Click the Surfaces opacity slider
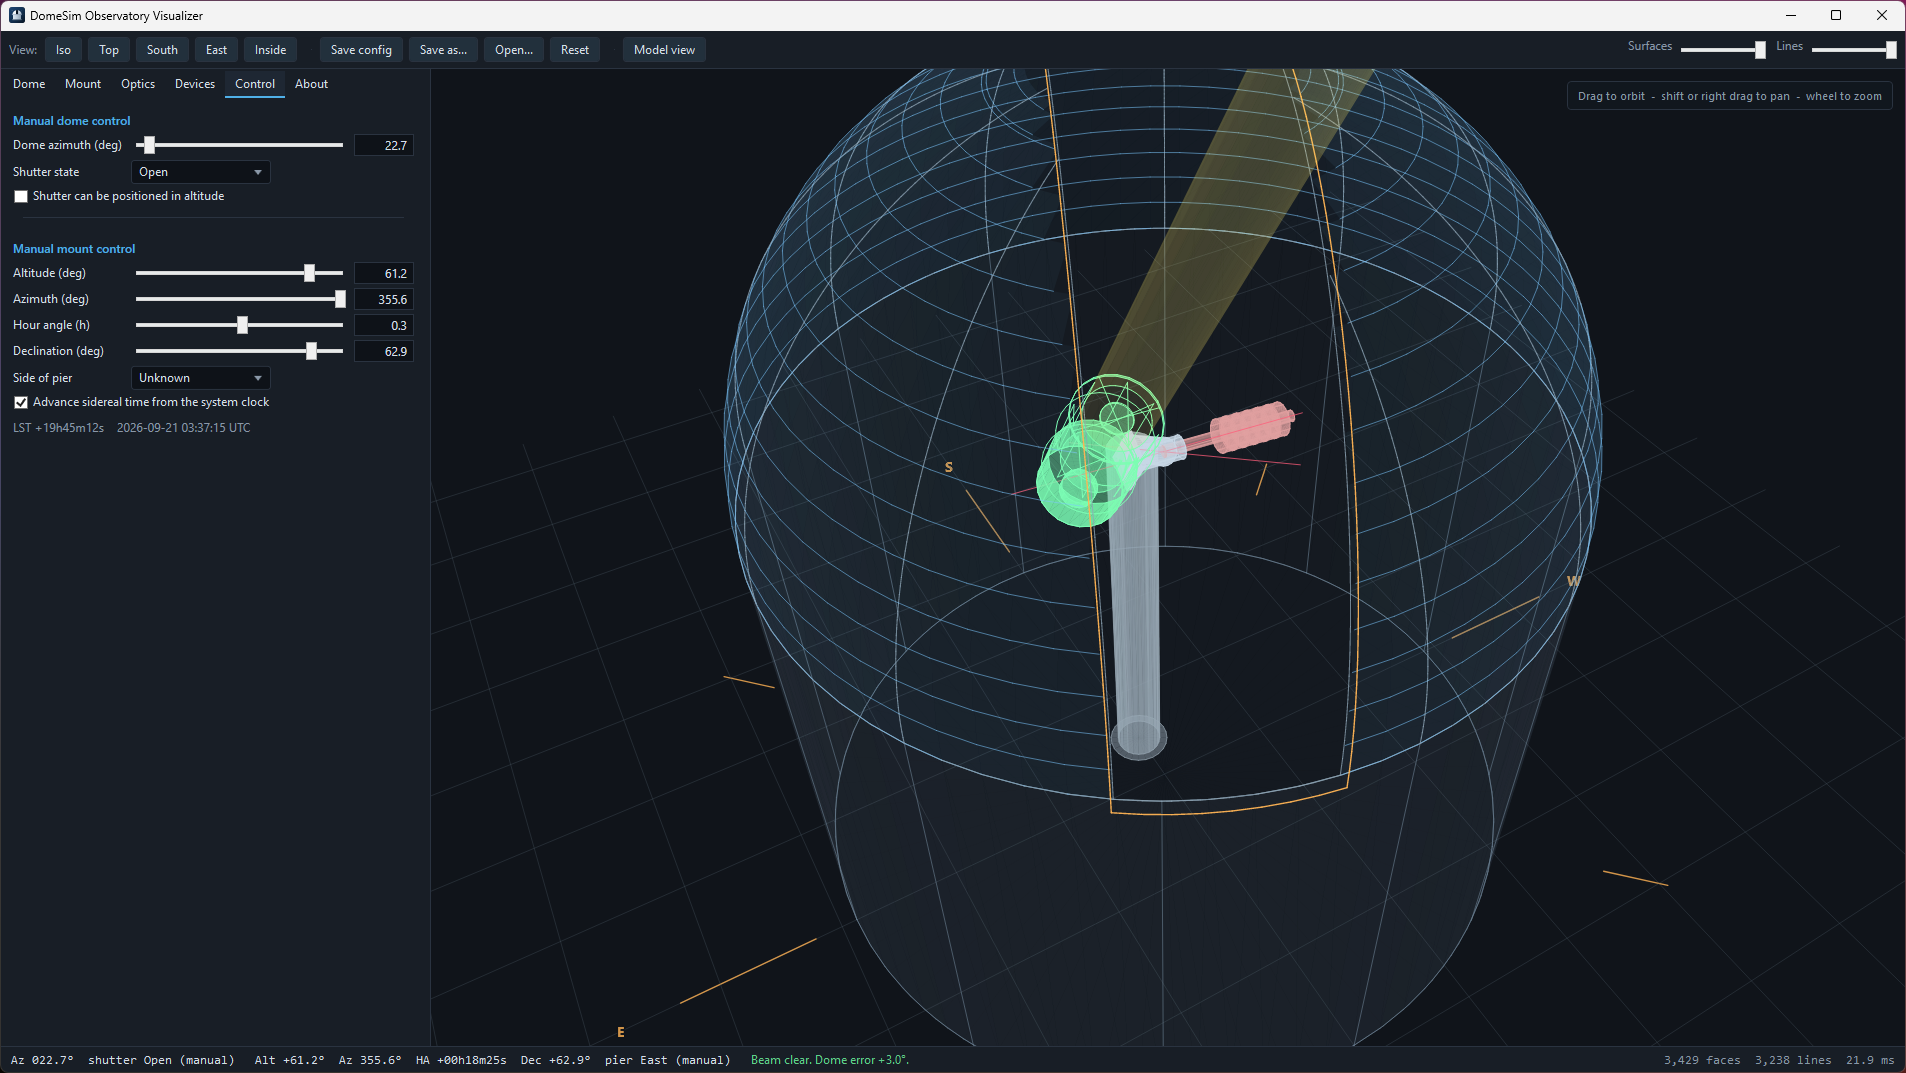Viewport: 1906px width, 1073px height. [1723, 49]
